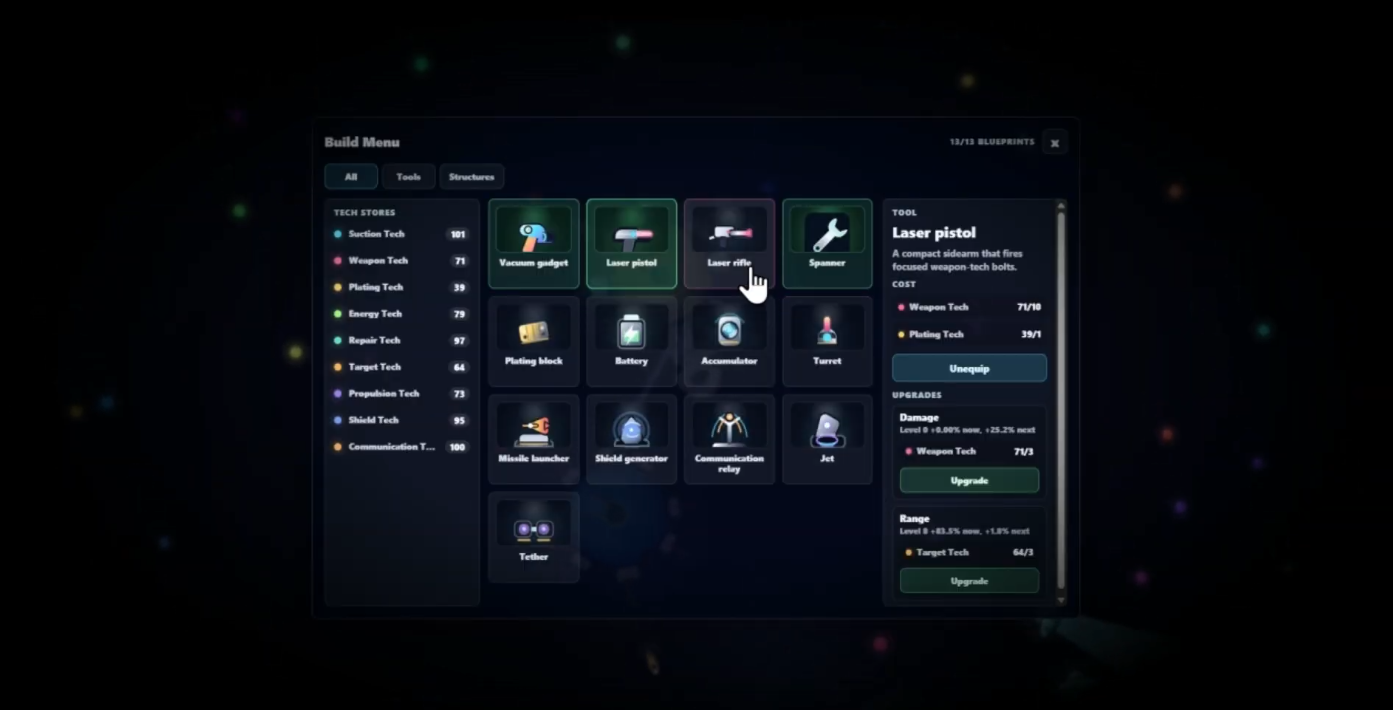Click the Weapon Tech 71/3 upgrade cost
This screenshot has height=710, width=1393.
click(x=969, y=451)
